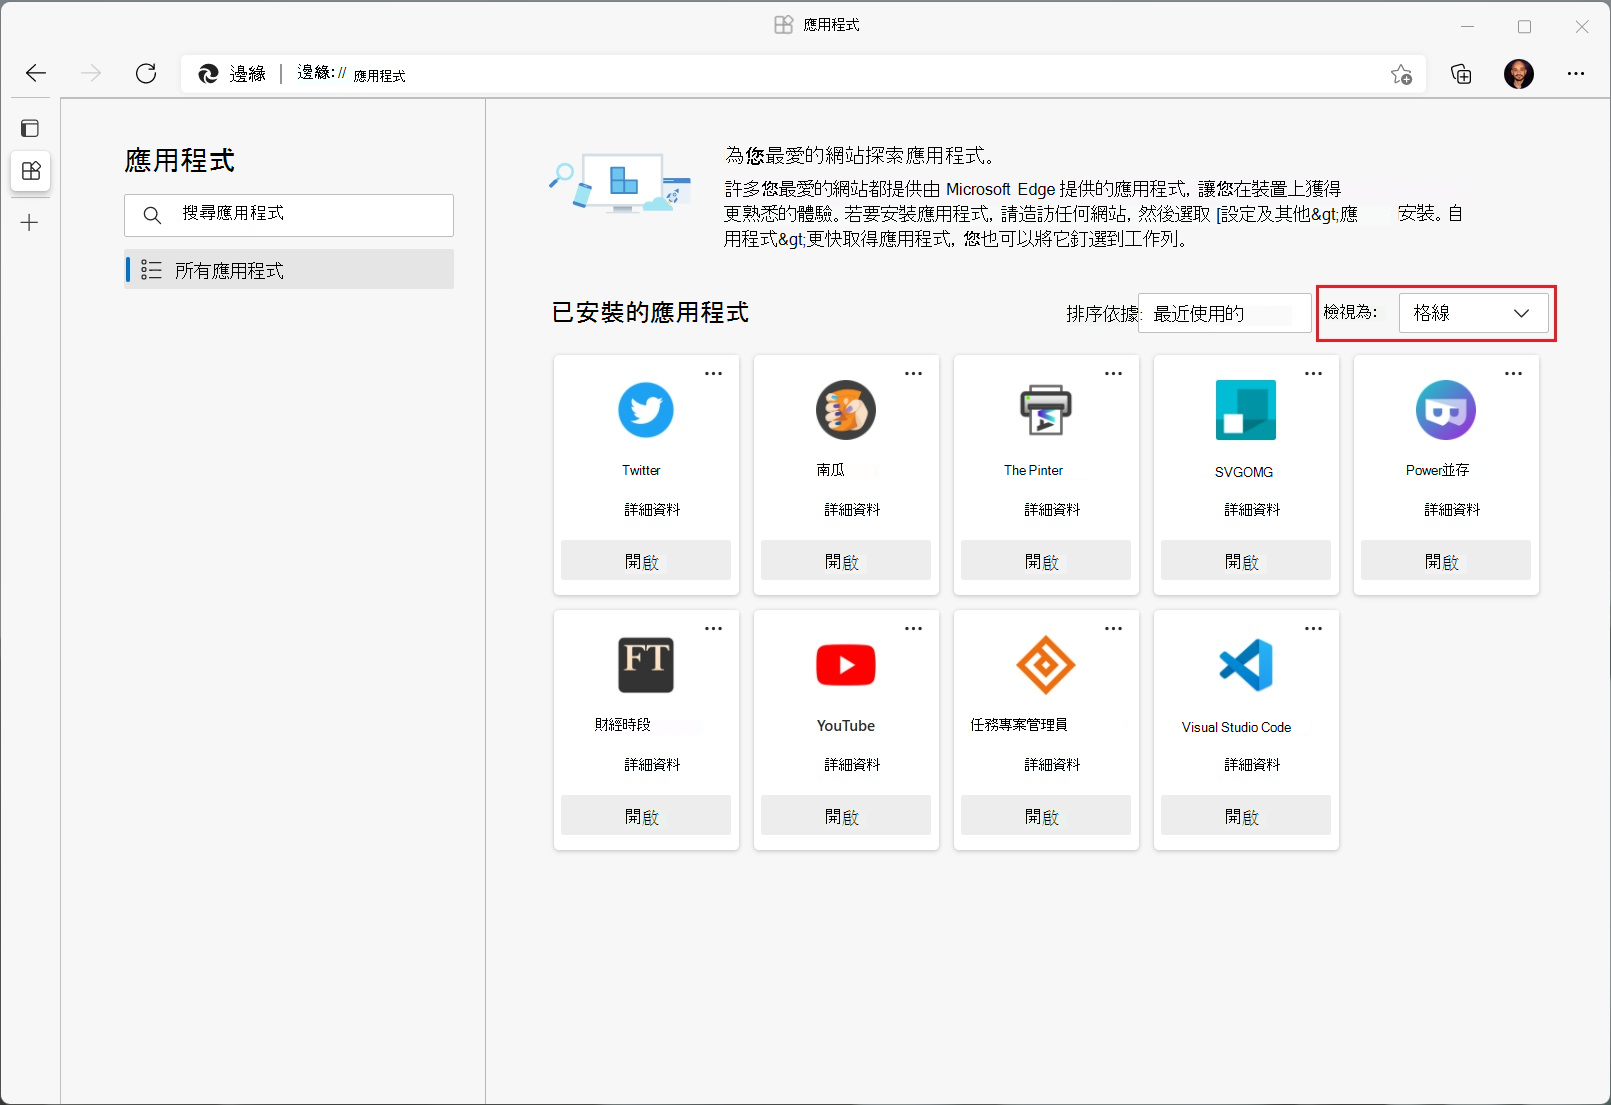View 詳細資料 for Visual Studio Code
The image size is (1611, 1105).
1252,765
